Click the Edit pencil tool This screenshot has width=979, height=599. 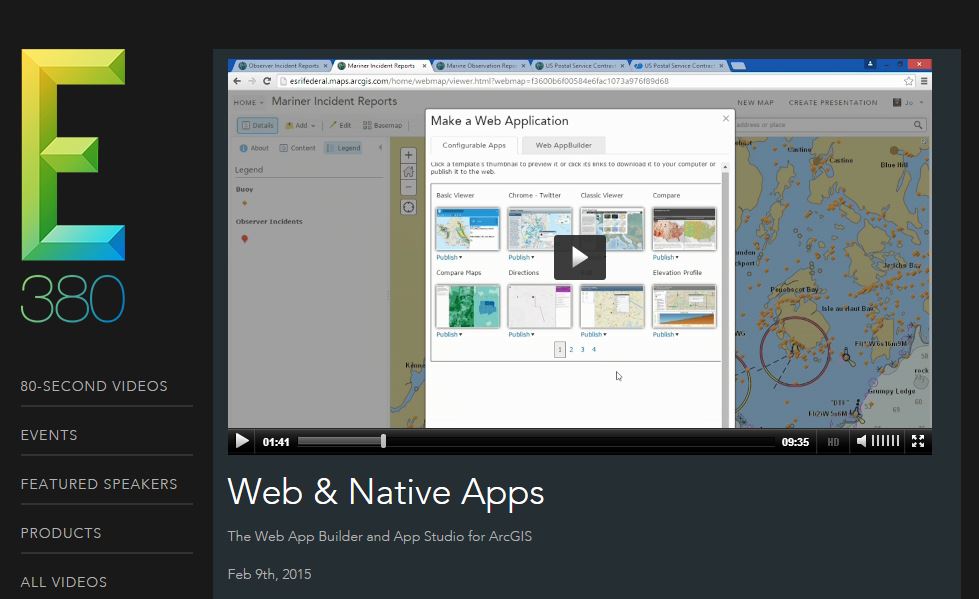pyautogui.click(x=340, y=125)
